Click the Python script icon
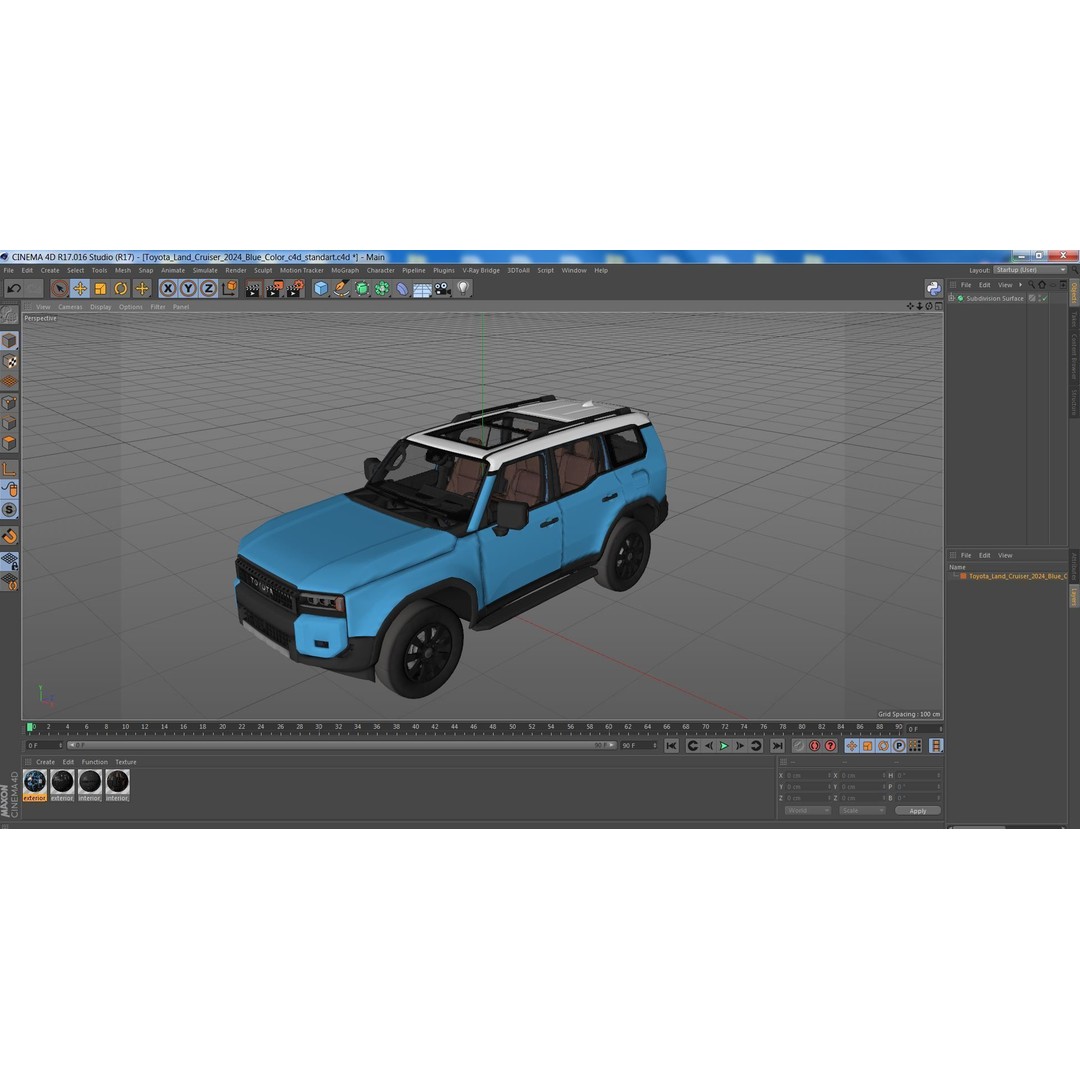 pyautogui.click(x=933, y=289)
